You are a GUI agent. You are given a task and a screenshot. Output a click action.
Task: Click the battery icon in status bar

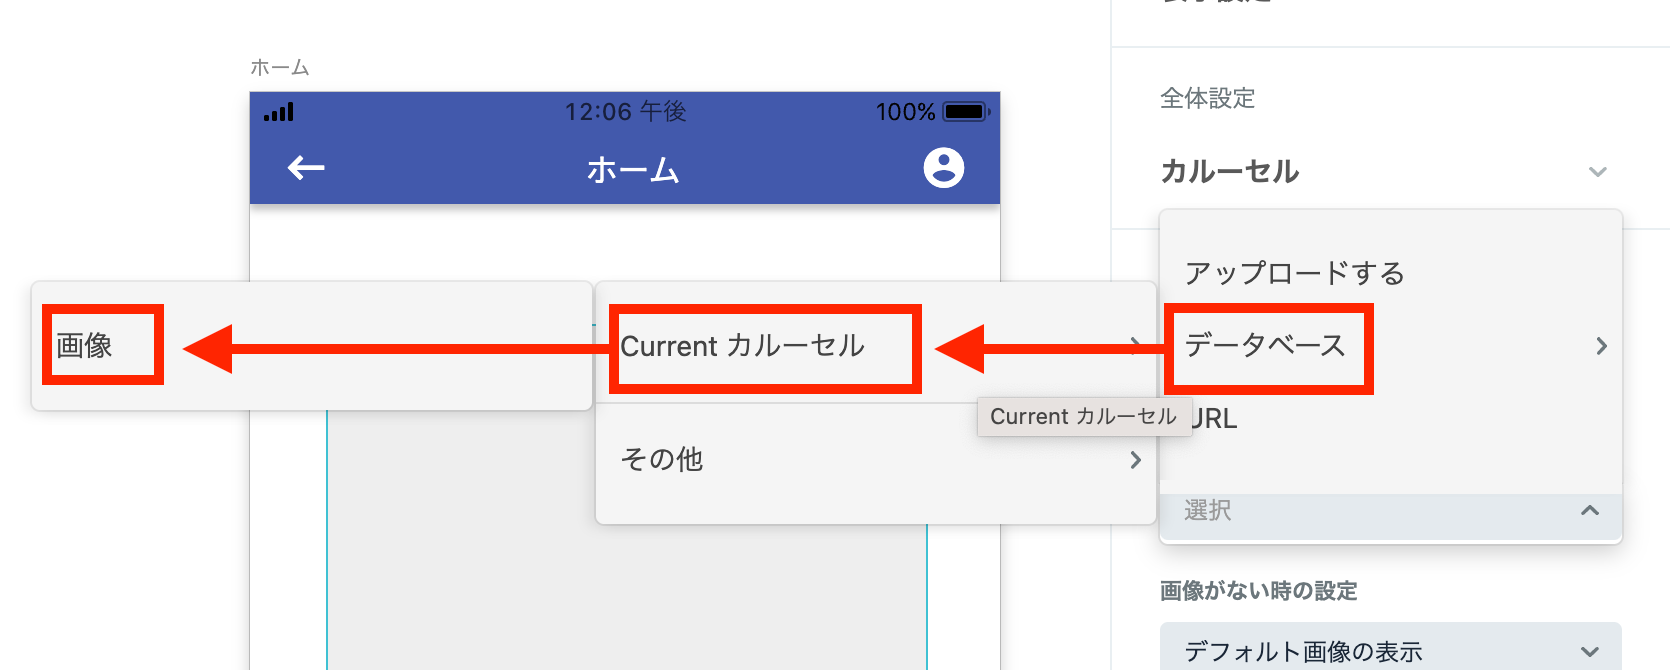click(965, 112)
